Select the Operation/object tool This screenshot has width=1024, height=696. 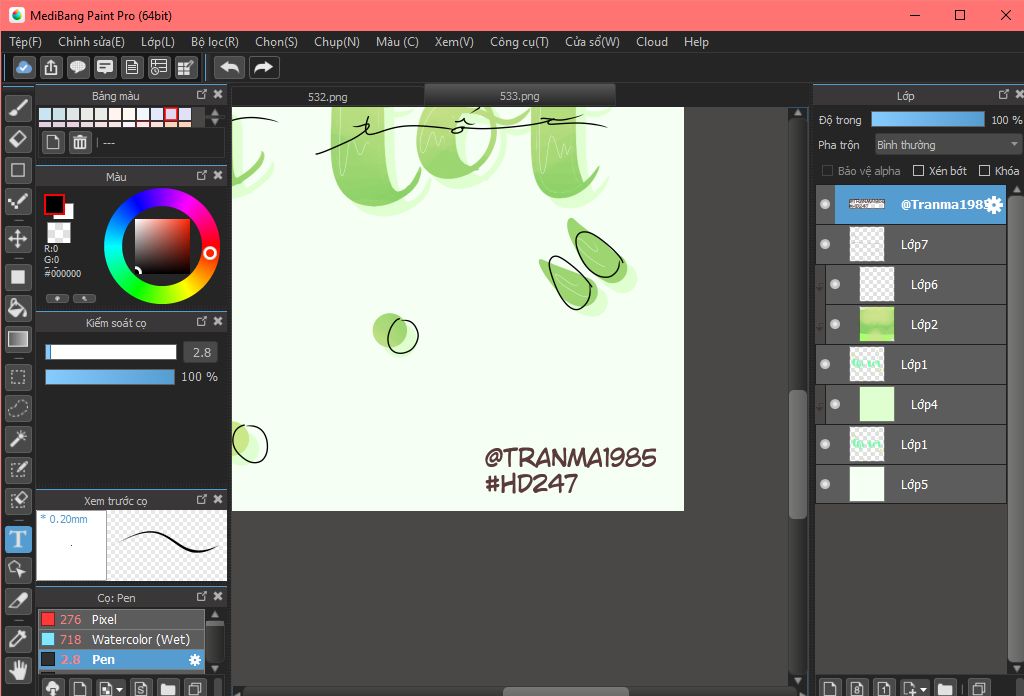tap(18, 570)
